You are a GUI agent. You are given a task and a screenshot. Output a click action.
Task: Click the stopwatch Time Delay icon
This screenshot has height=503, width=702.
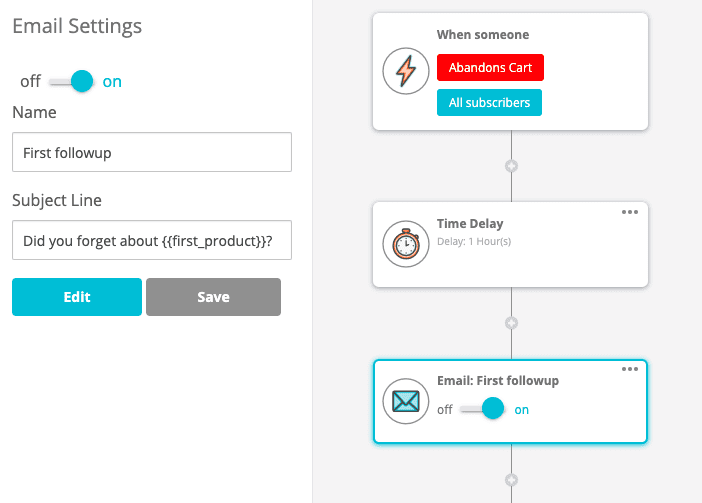coord(406,243)
